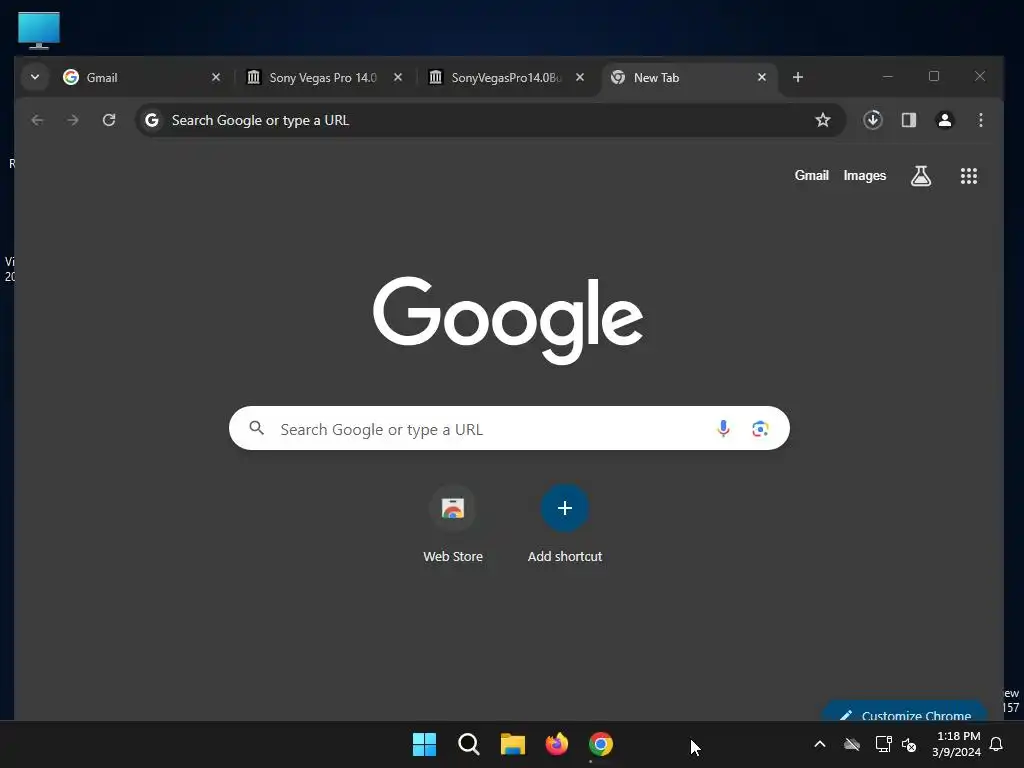Launch Firefox from the taskbar
This screenshot has height=768, width=1024.
(x=556, y=744)
